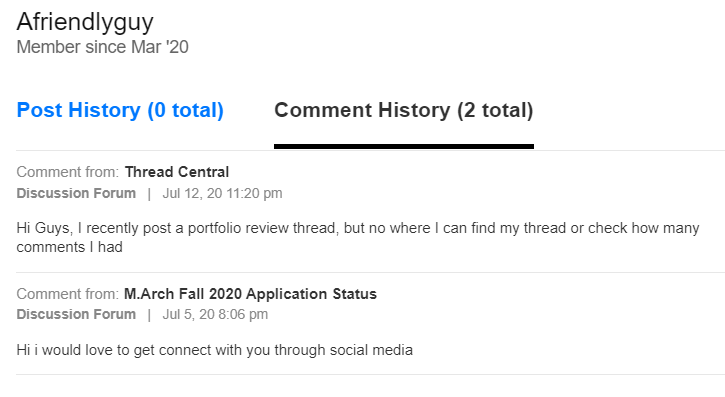This screenshot has height=397, width=725.
Task: Open the Thread Central thread link
Action: [x=177, y=172]
